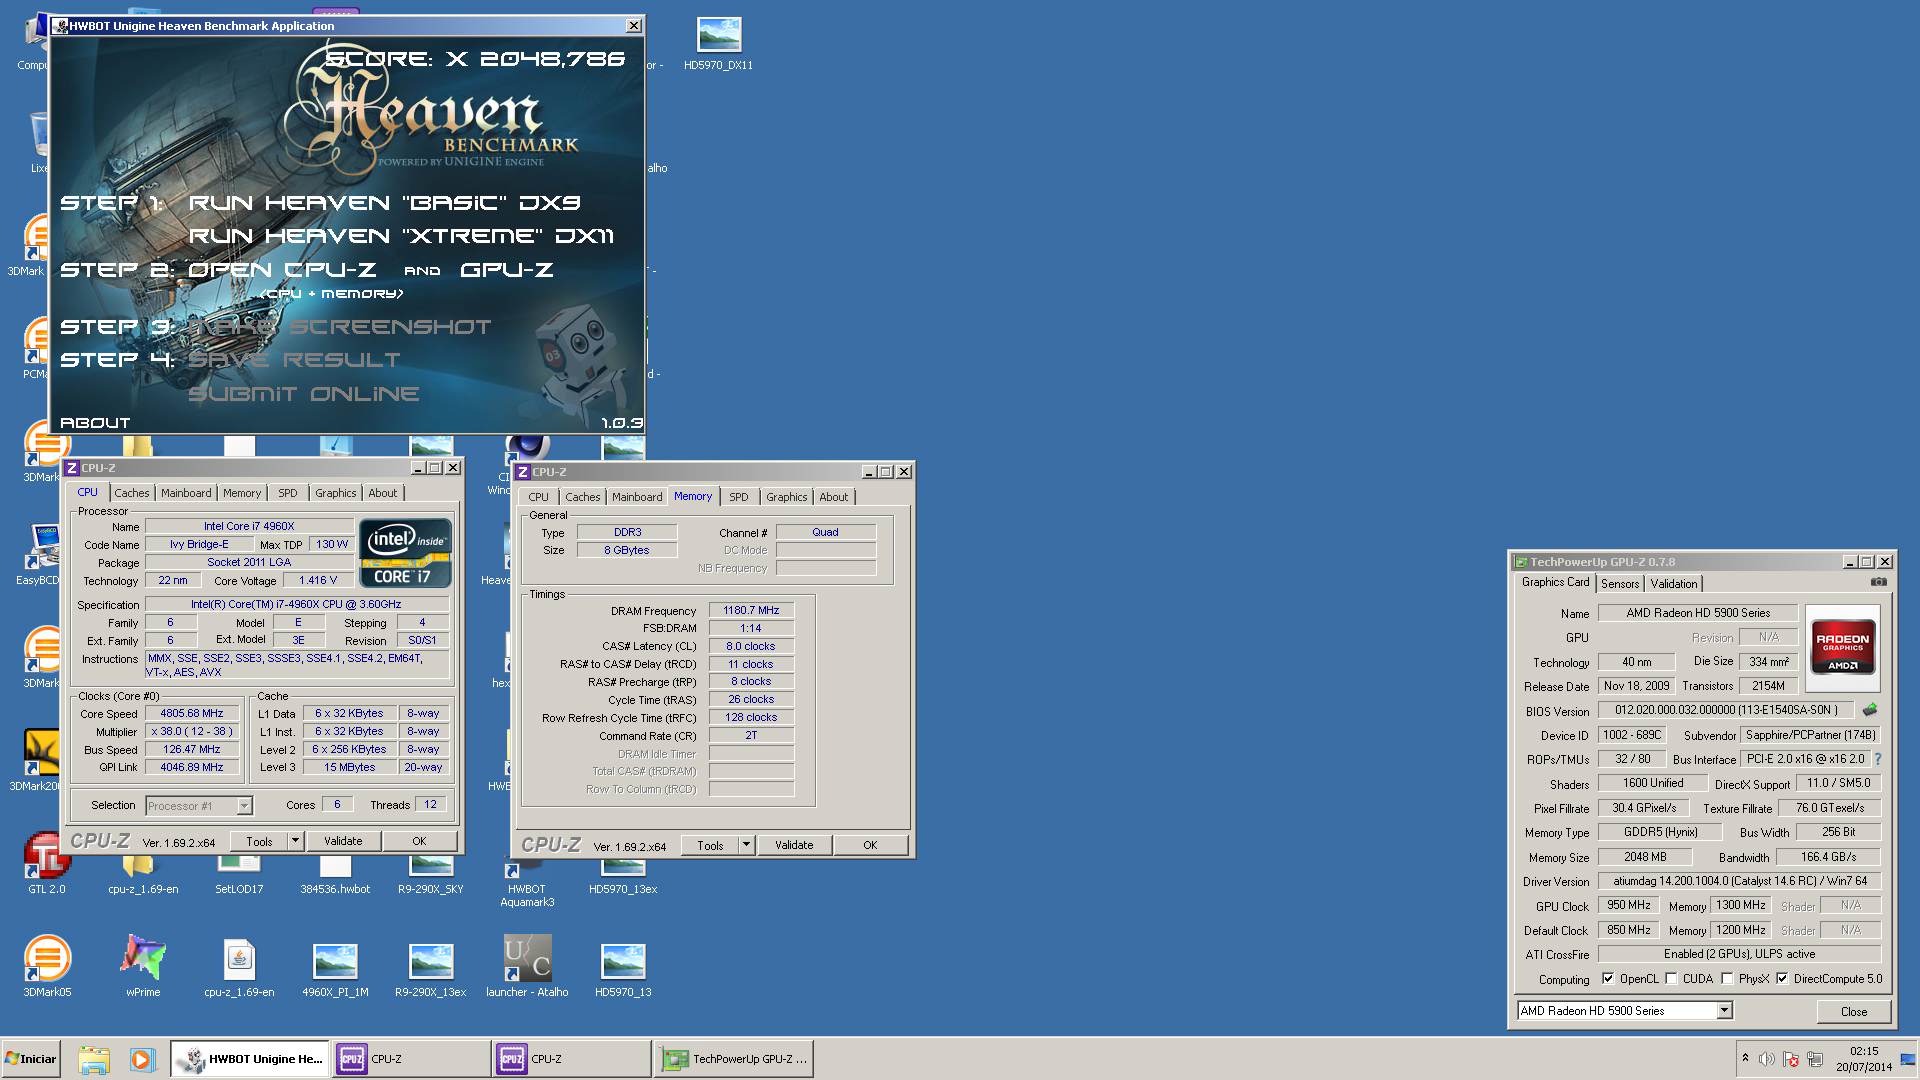Screen dimensions: 1920x1080
Task: Open the wPrime desktop icon
Action: click(x=143, y=966)
